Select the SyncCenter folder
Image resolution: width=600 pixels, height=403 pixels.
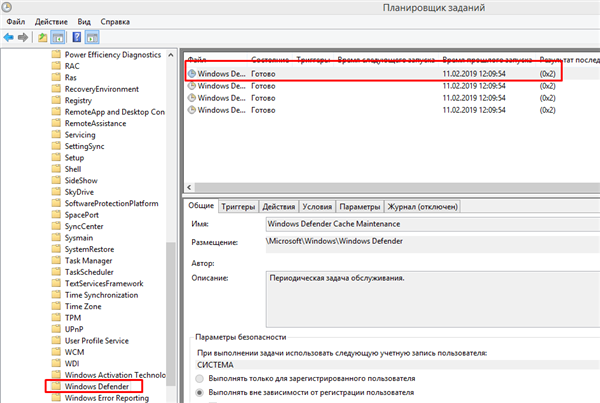pyautogui.click(x=84, y=226)
